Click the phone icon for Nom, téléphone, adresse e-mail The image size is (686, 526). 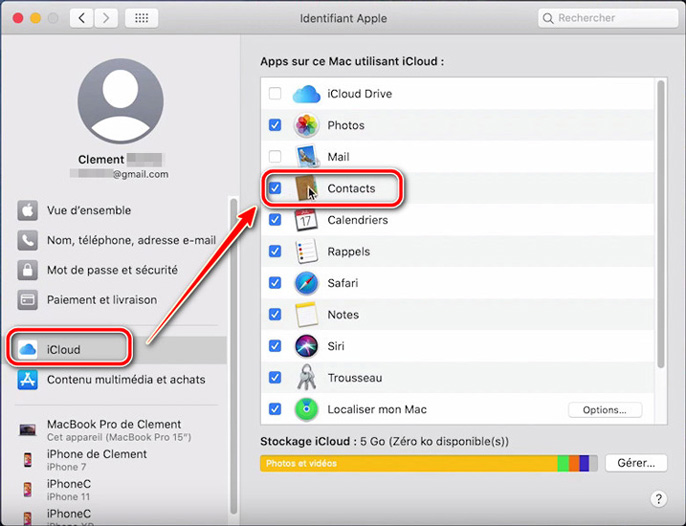[x=28, y=240]
